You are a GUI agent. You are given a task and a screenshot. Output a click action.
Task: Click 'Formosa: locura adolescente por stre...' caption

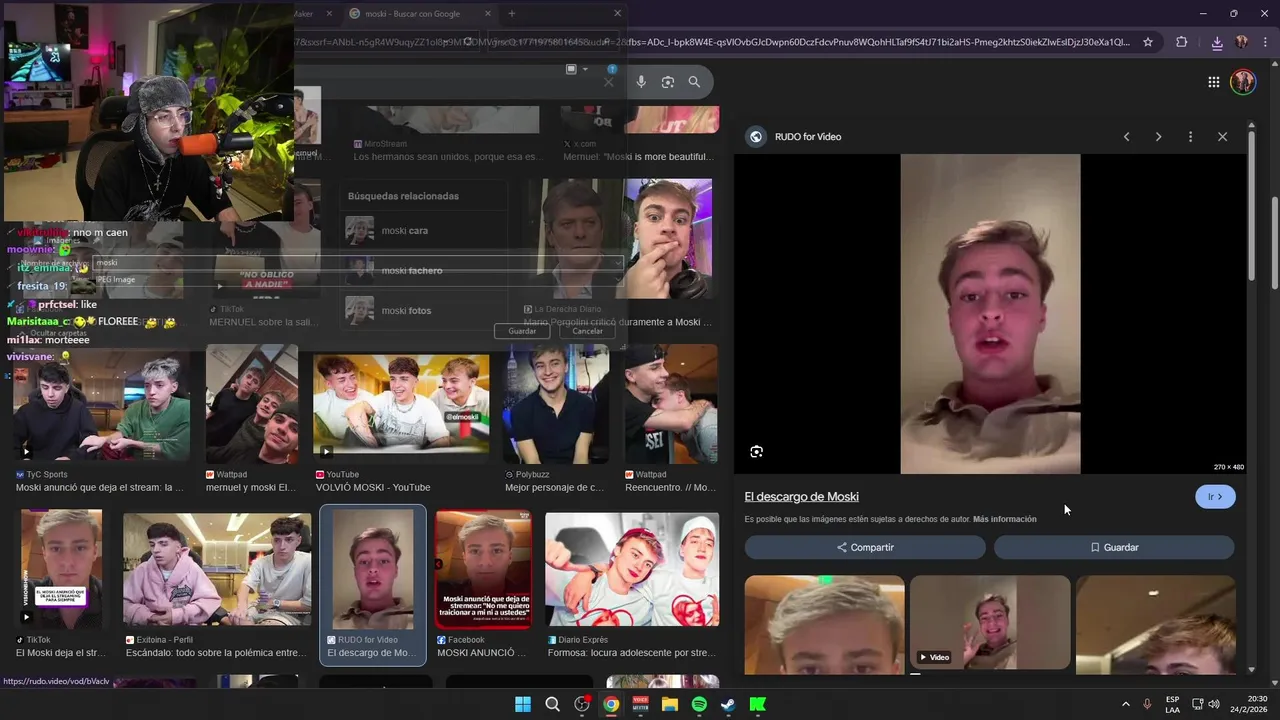(x=631, y=653)
